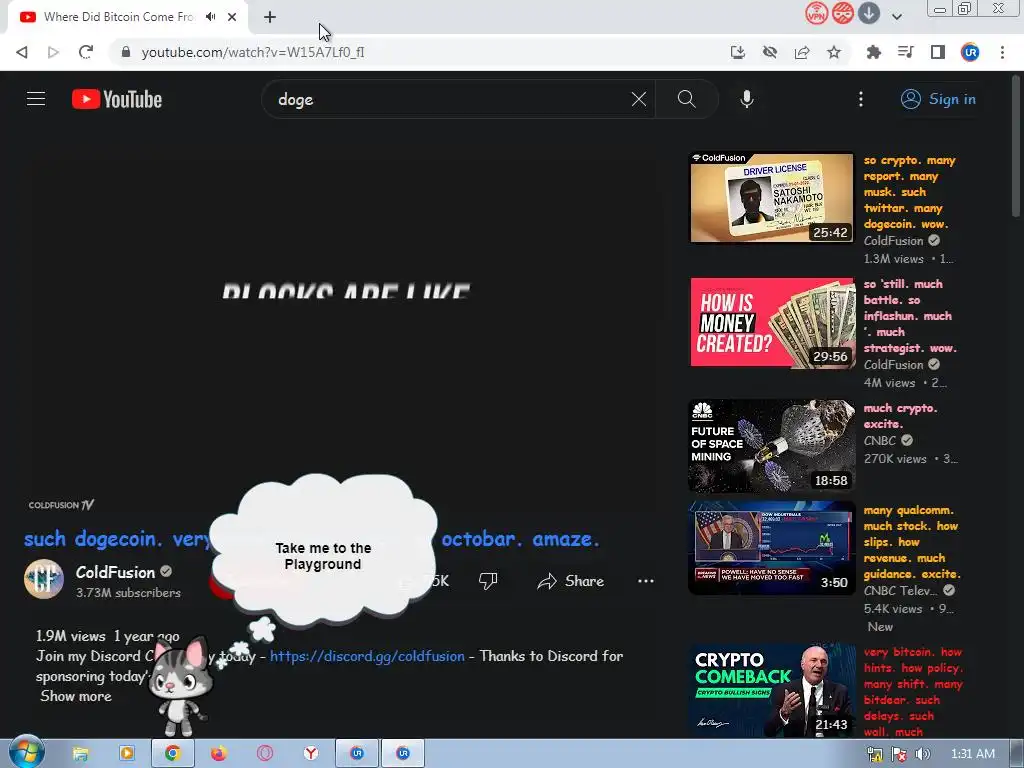Viewport: 1024px width, 768px height.
Task: Open Opera from the taskbar
Action: (264, 754)
